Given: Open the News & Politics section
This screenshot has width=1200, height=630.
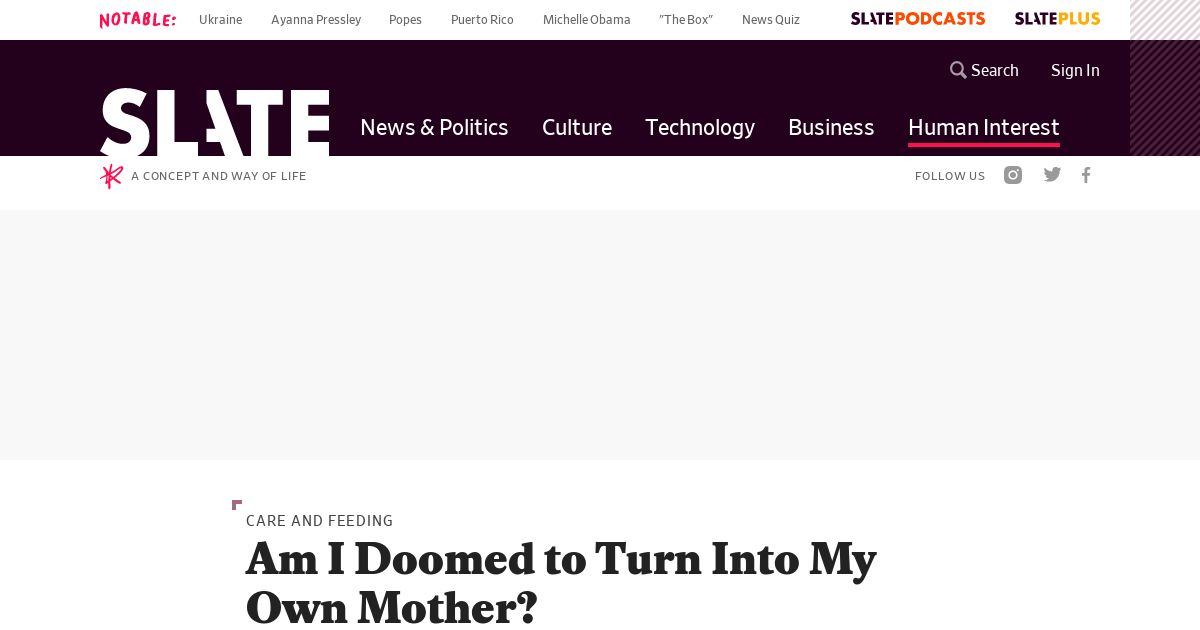Looking at the screenshot, I should pyautogui.click(x=434, y=127).
